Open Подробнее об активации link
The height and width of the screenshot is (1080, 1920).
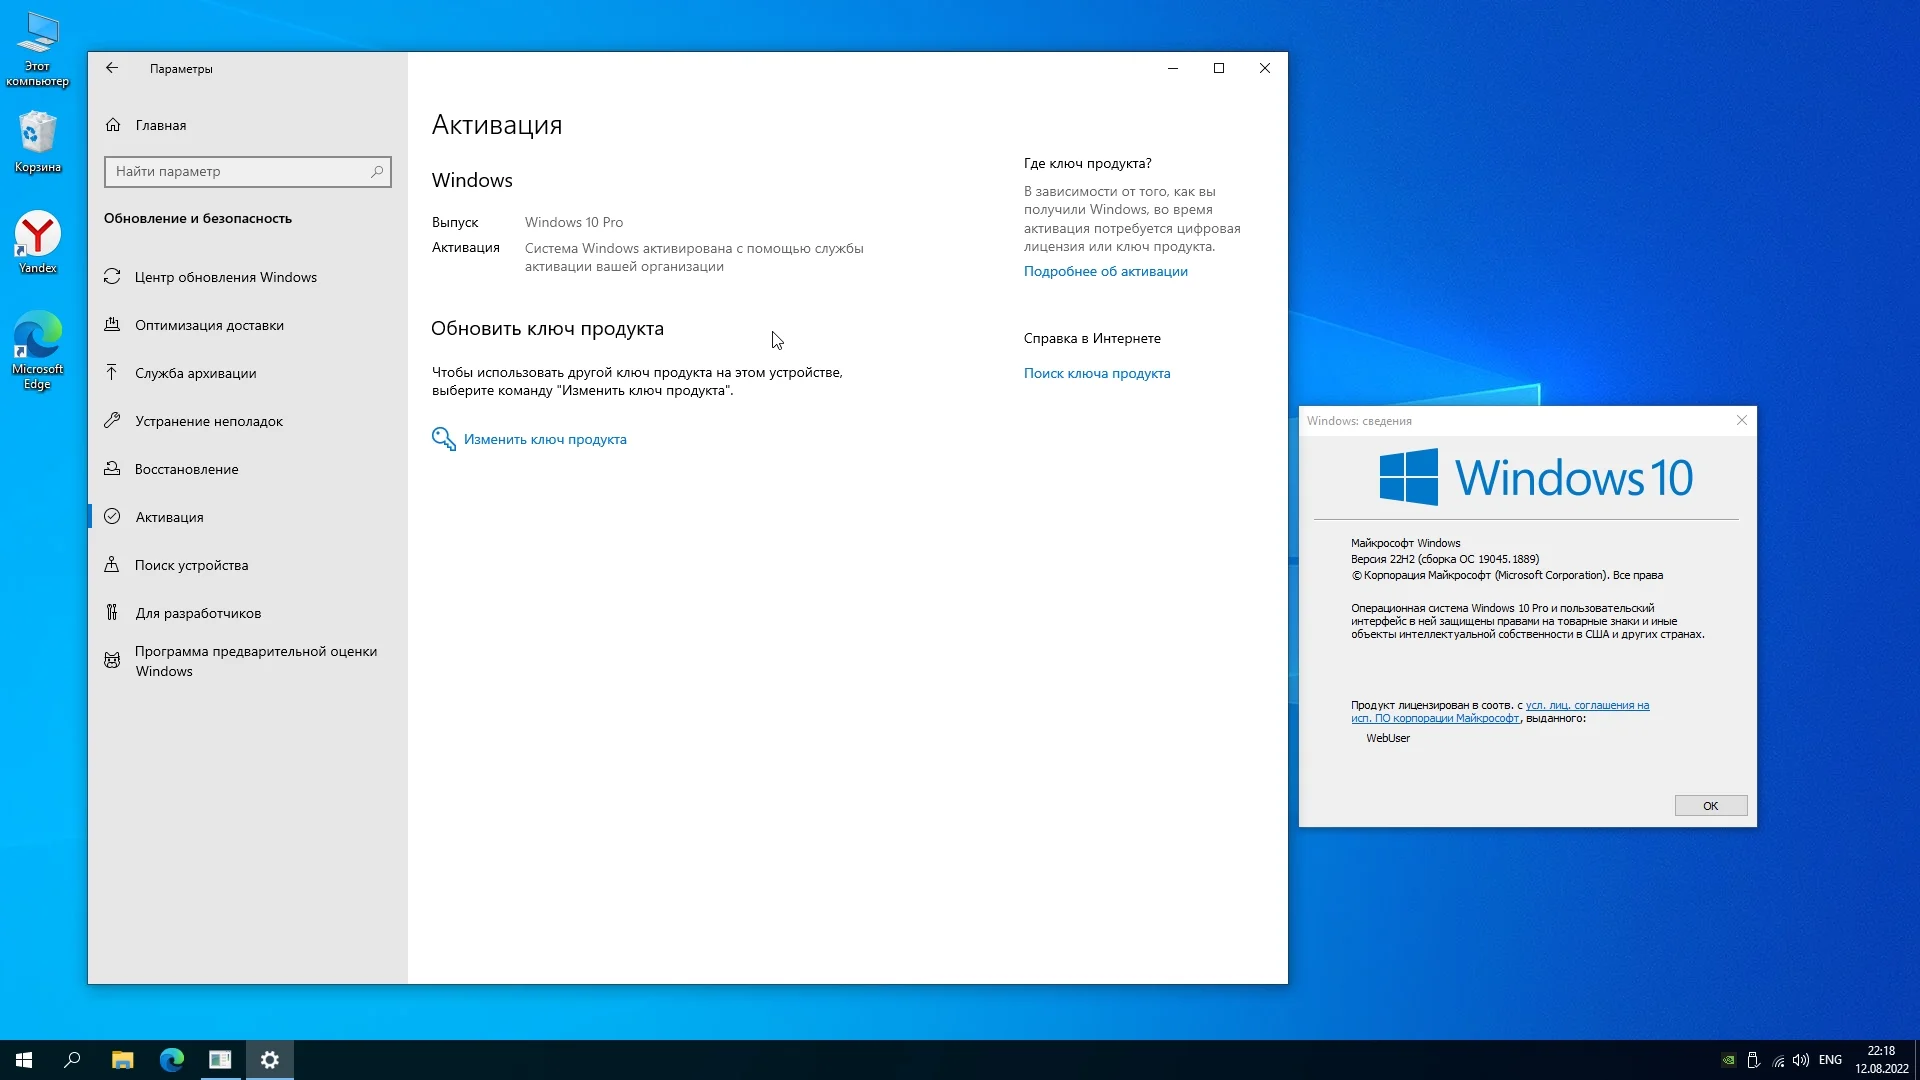[x=1105, y=271]
